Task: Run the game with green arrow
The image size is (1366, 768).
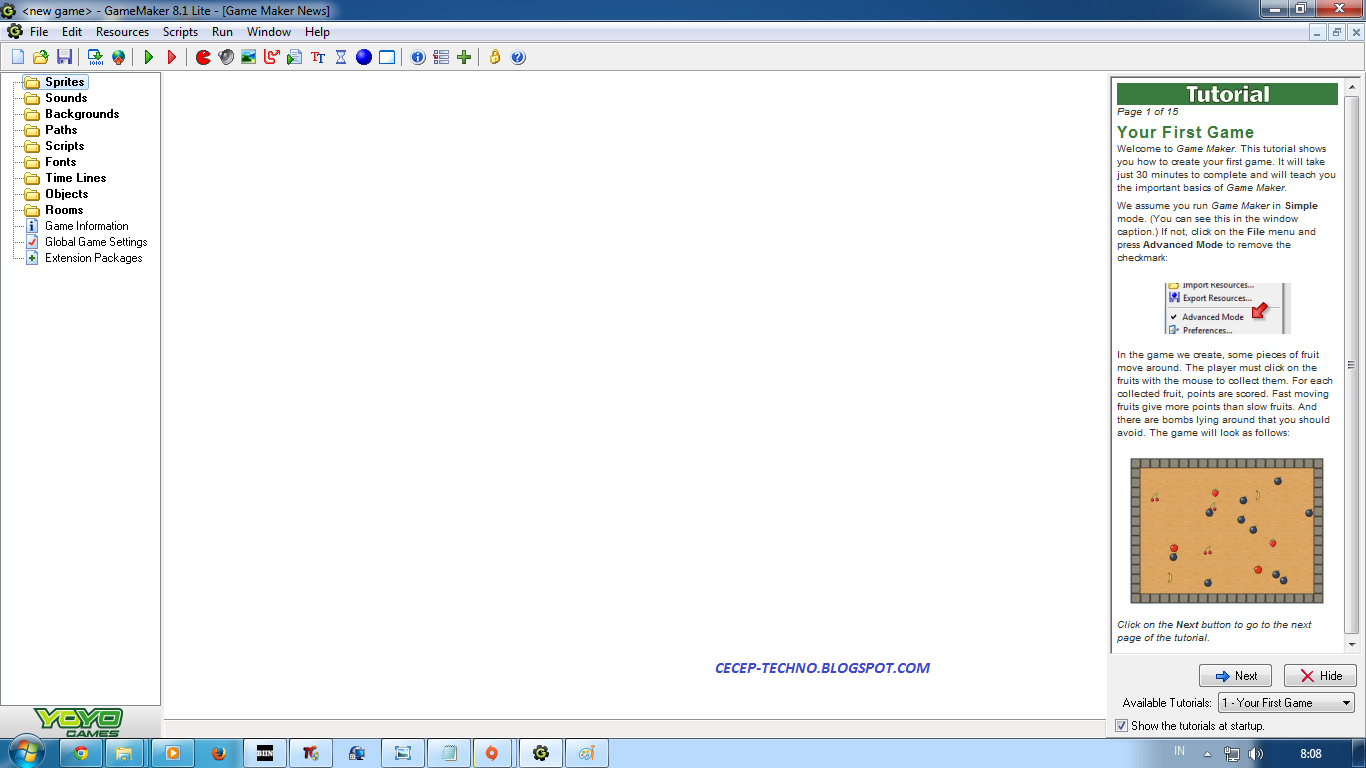Action: click(149, 57)
